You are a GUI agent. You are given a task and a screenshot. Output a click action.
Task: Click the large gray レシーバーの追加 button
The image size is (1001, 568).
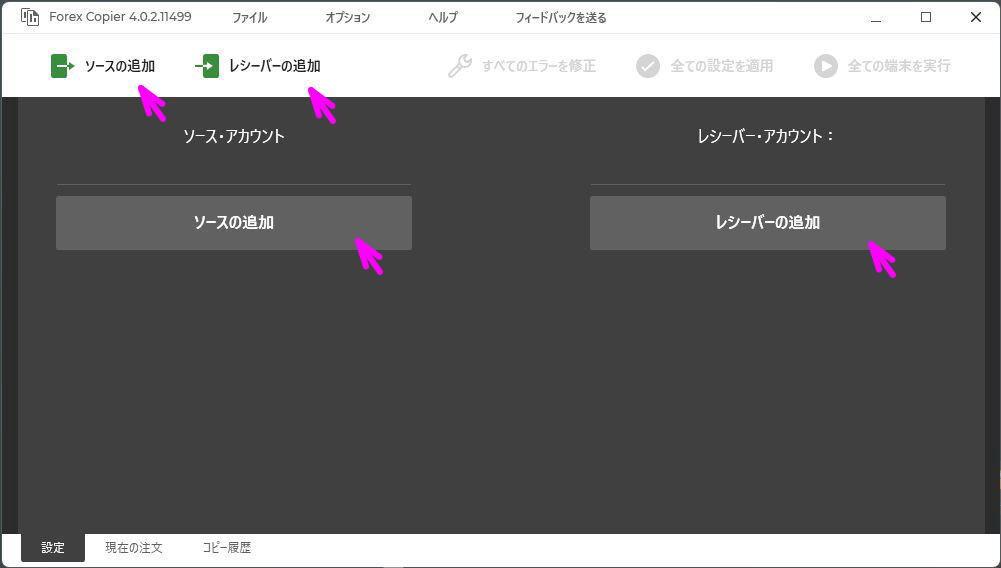point(767,223)
